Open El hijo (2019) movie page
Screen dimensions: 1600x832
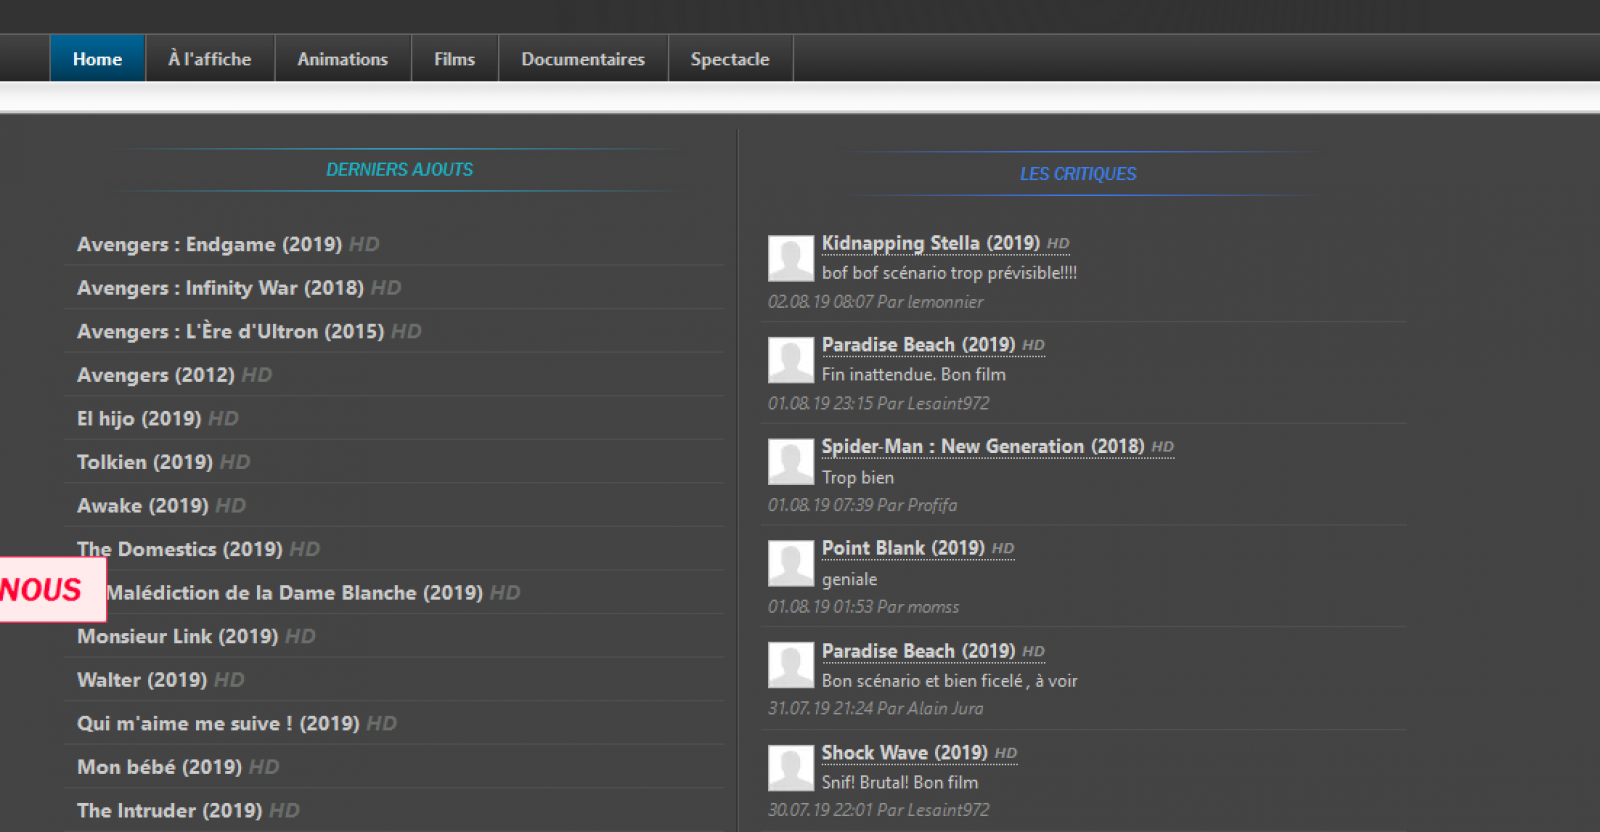click(x=139, y=418)
